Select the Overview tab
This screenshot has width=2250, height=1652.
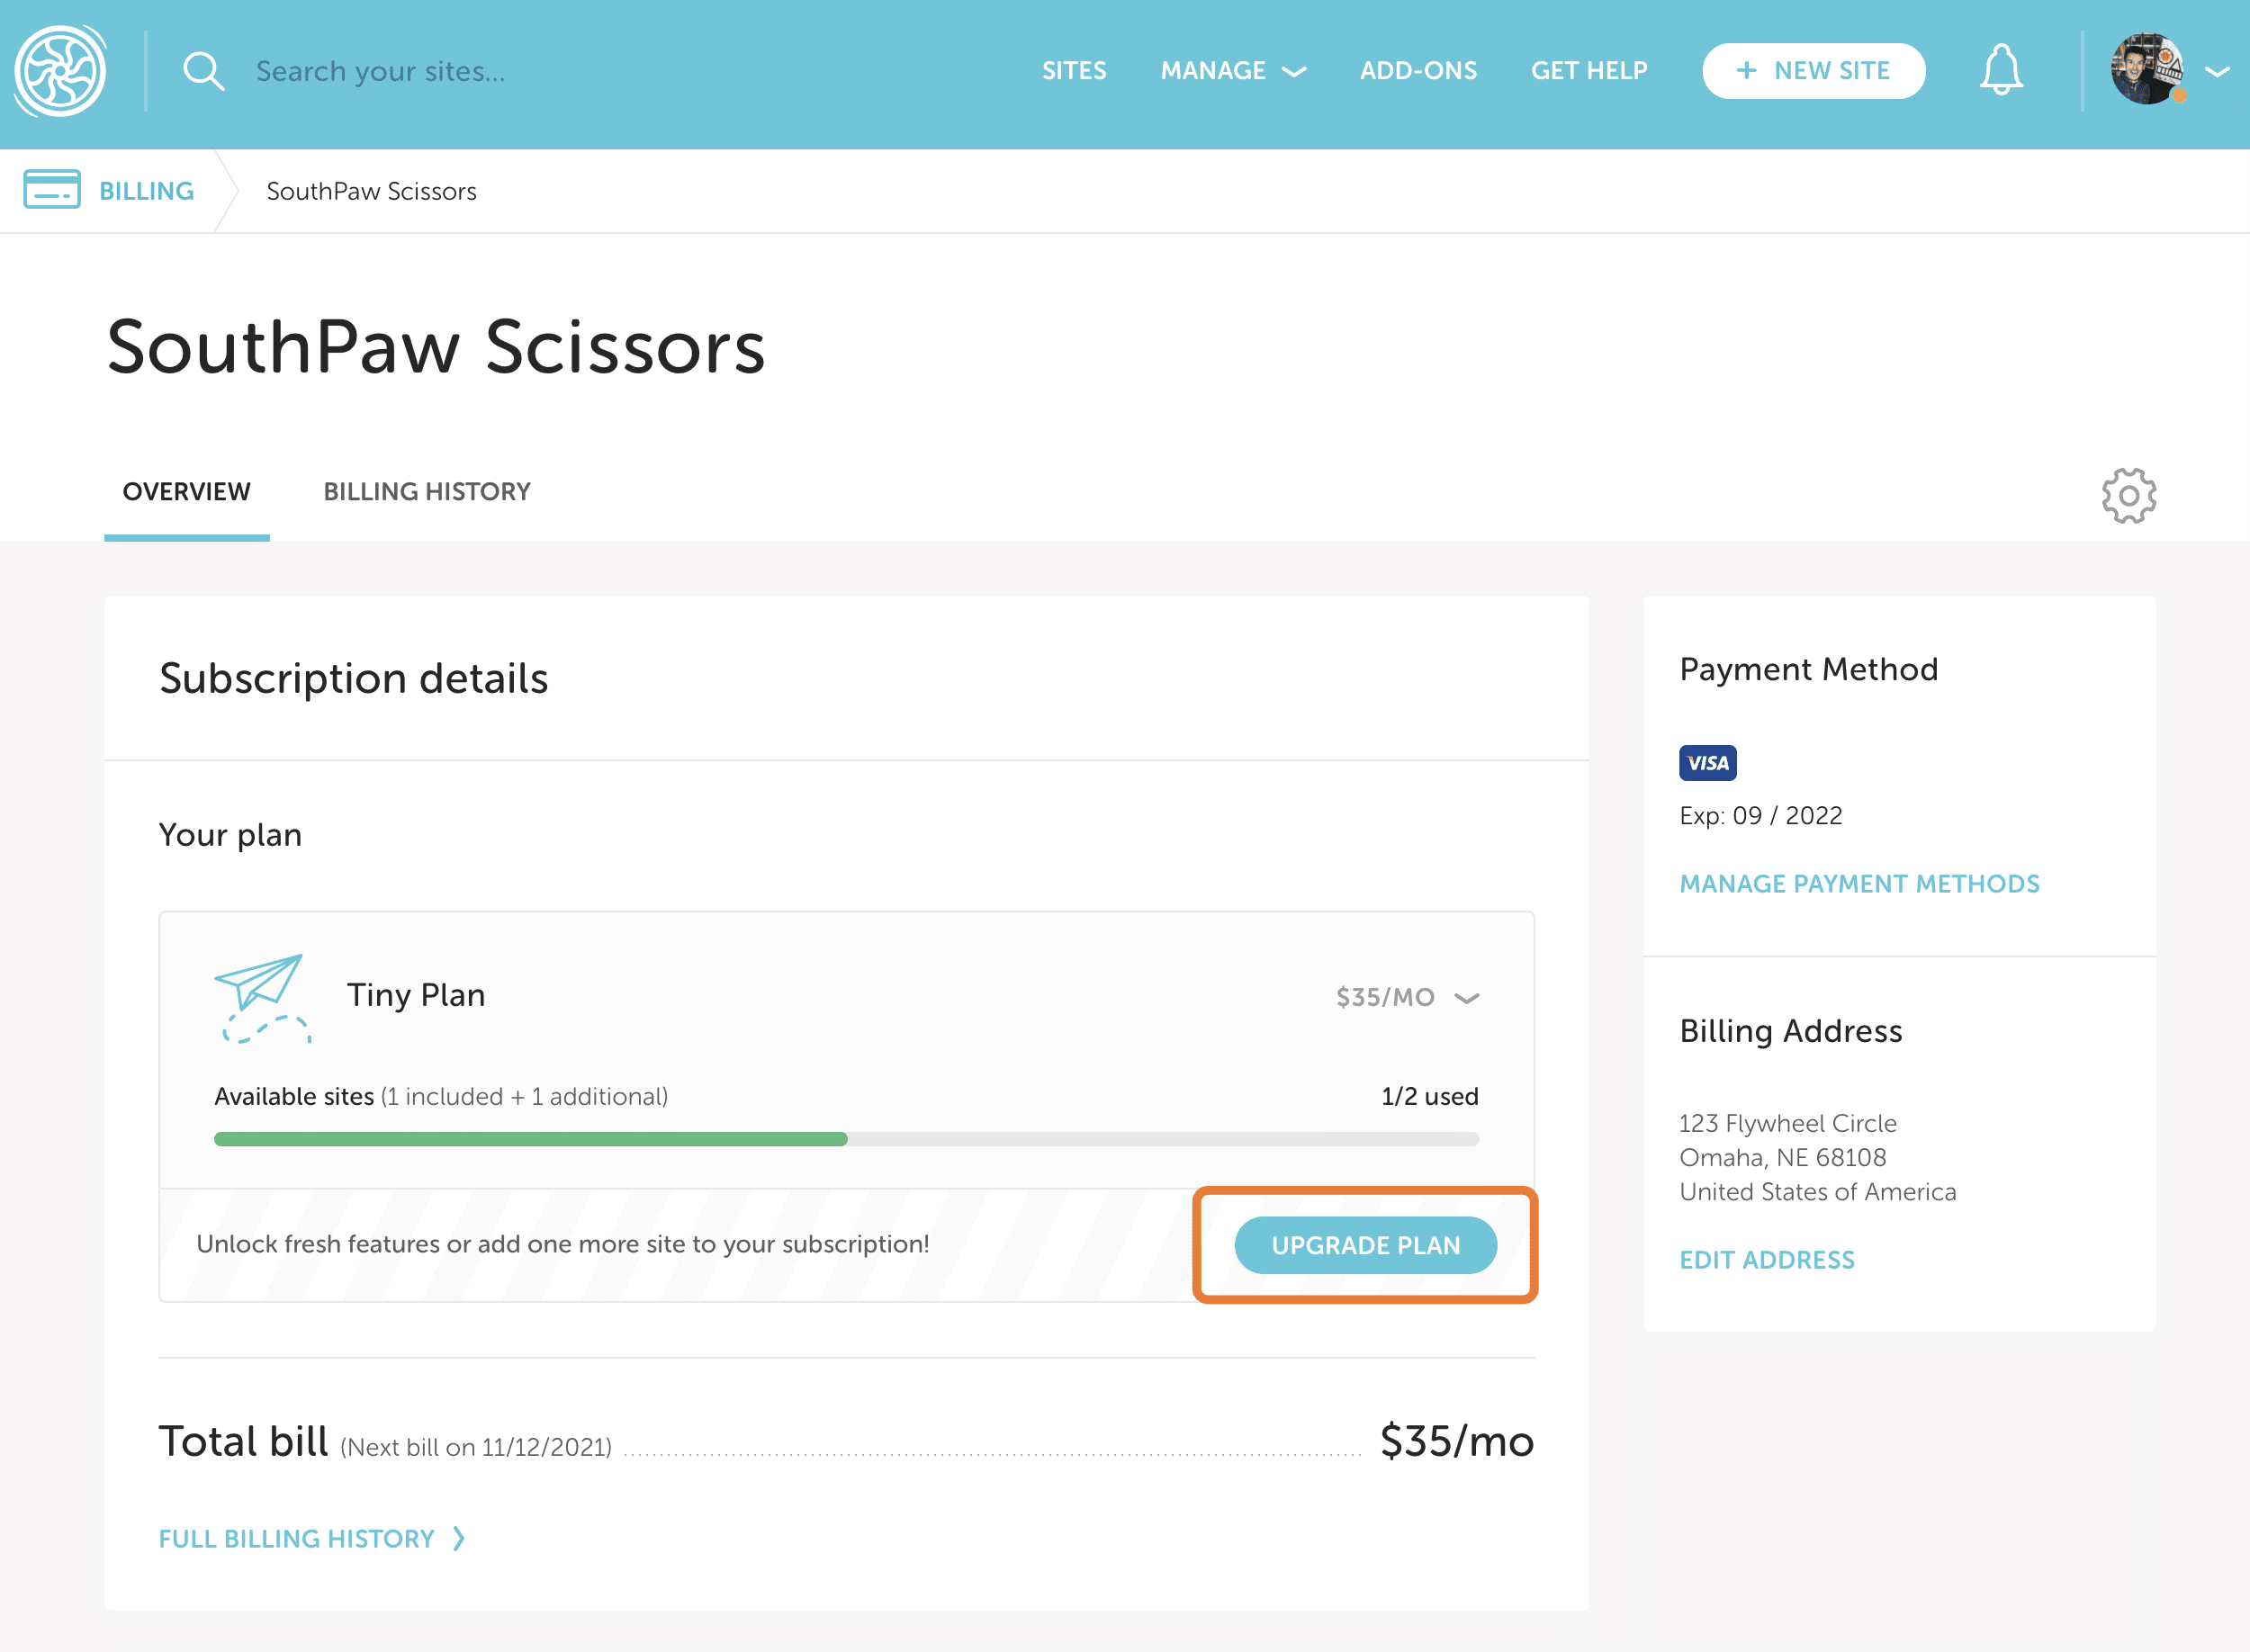click(186, 491)
